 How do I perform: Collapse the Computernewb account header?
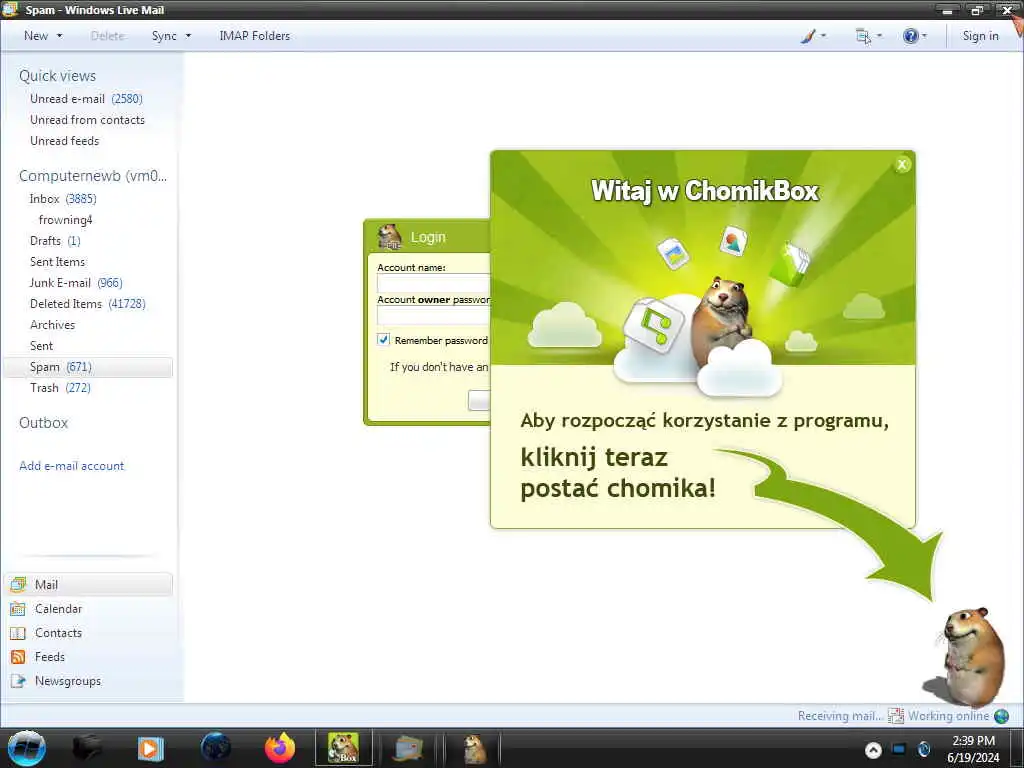point(93,176)
